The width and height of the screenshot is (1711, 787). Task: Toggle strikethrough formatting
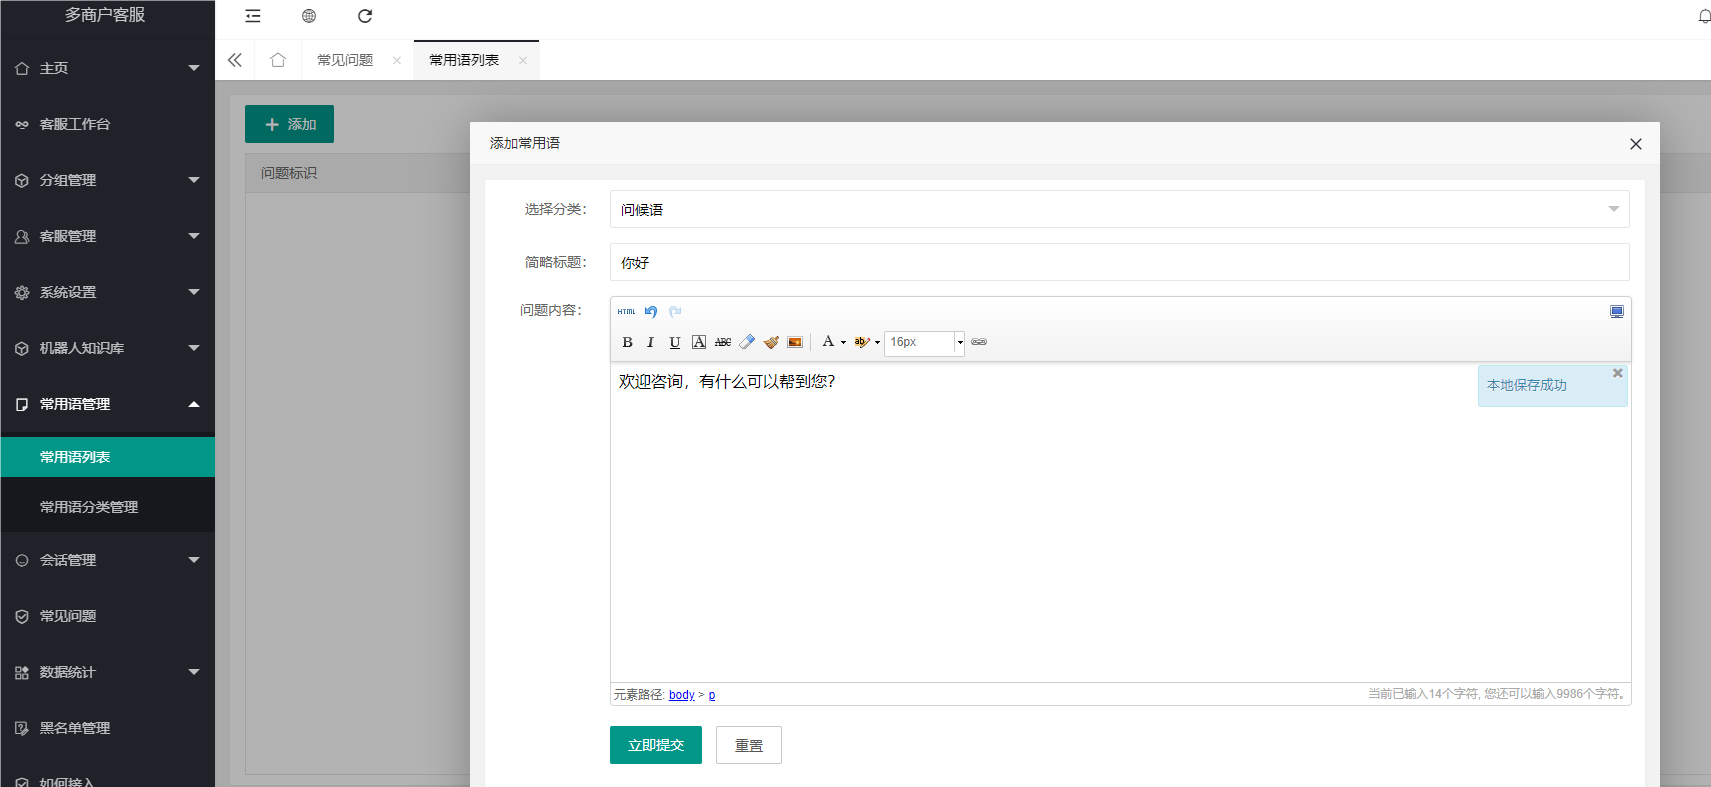coord(723,342)
